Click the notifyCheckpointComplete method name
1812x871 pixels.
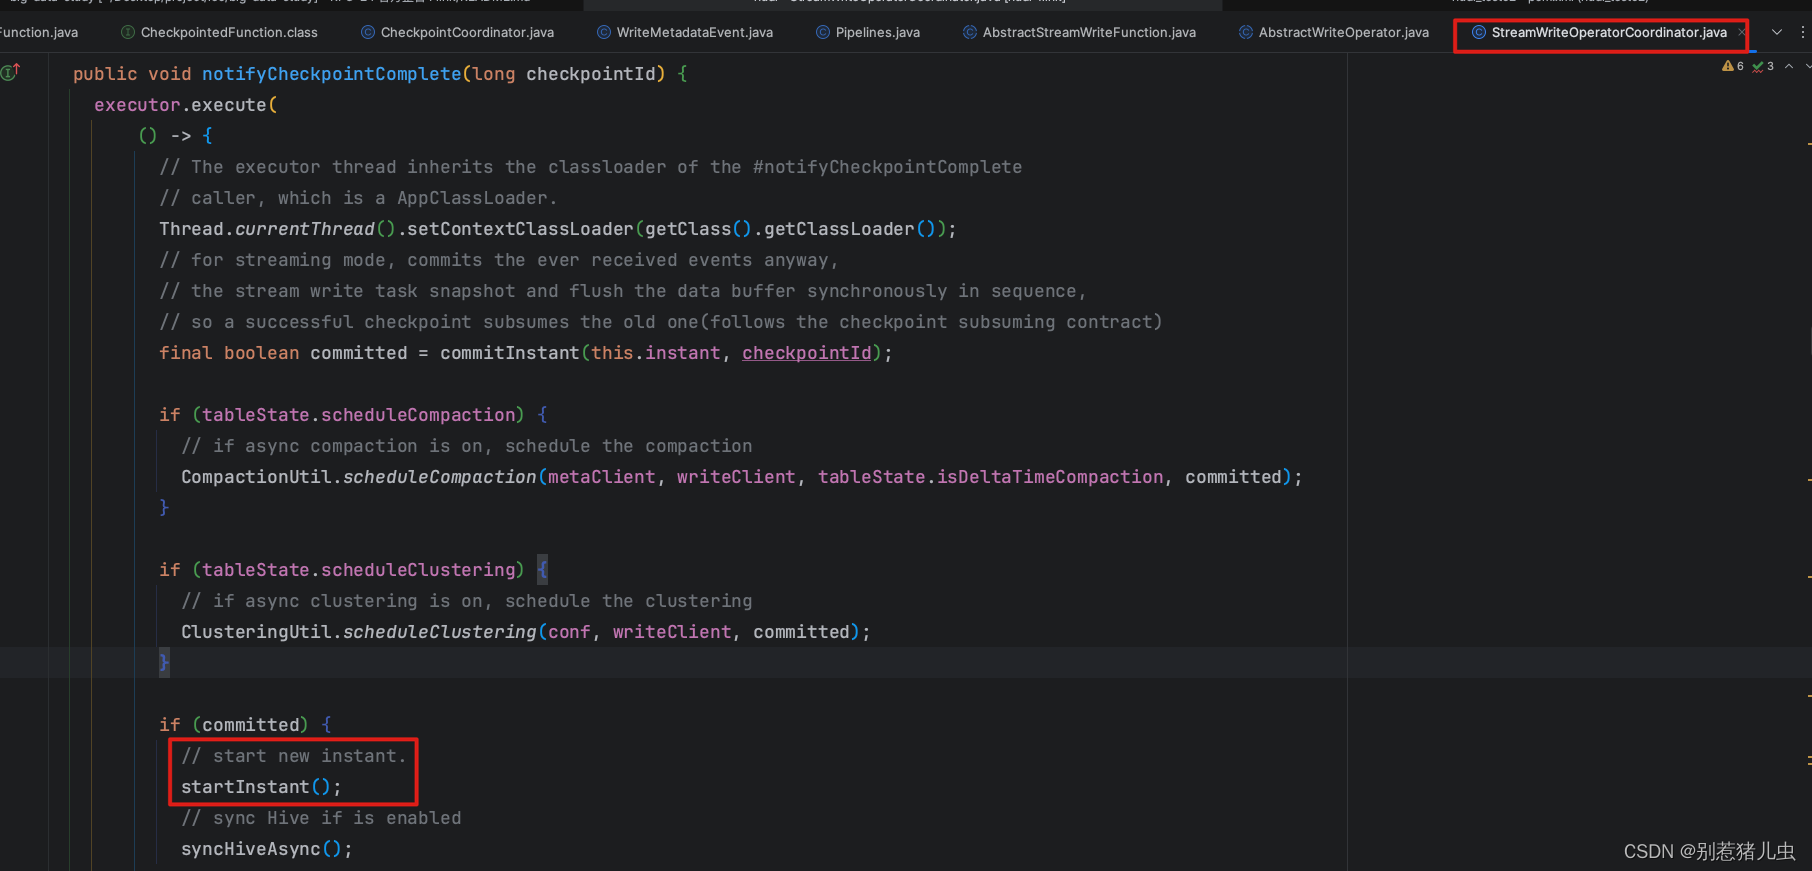coord(332,74)
